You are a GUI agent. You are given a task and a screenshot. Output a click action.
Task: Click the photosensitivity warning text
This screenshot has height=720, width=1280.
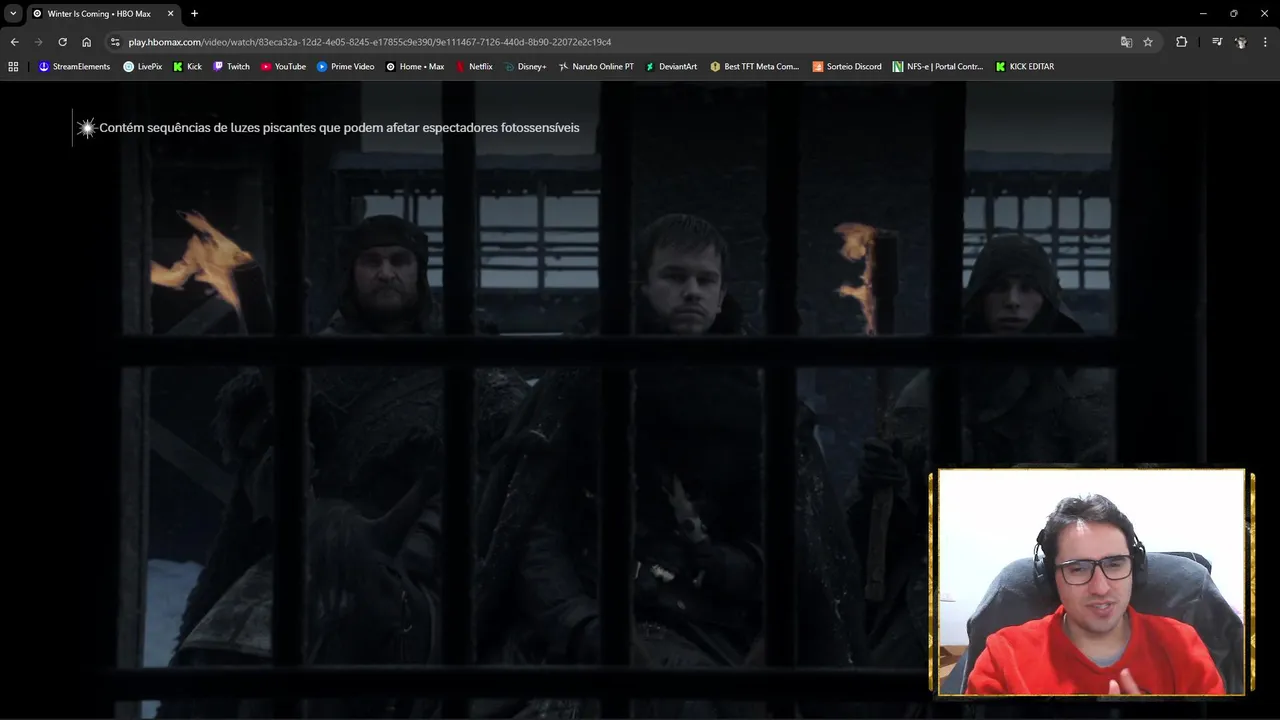point(339,128)
